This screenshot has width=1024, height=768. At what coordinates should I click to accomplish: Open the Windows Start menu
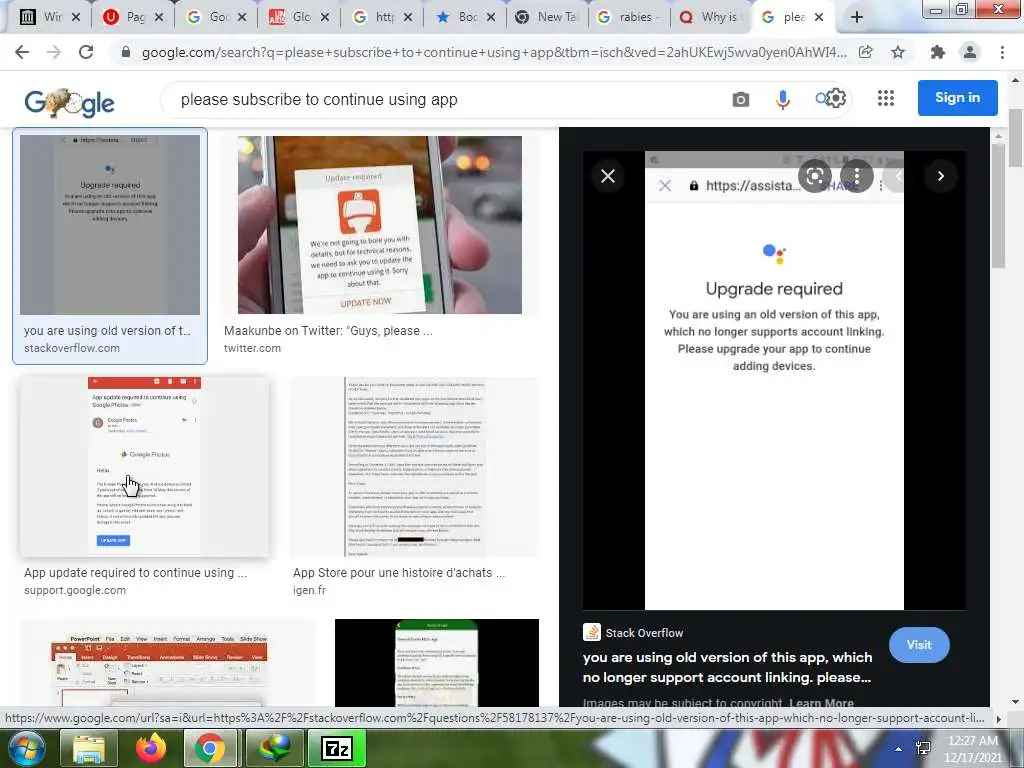coord(25,748)
